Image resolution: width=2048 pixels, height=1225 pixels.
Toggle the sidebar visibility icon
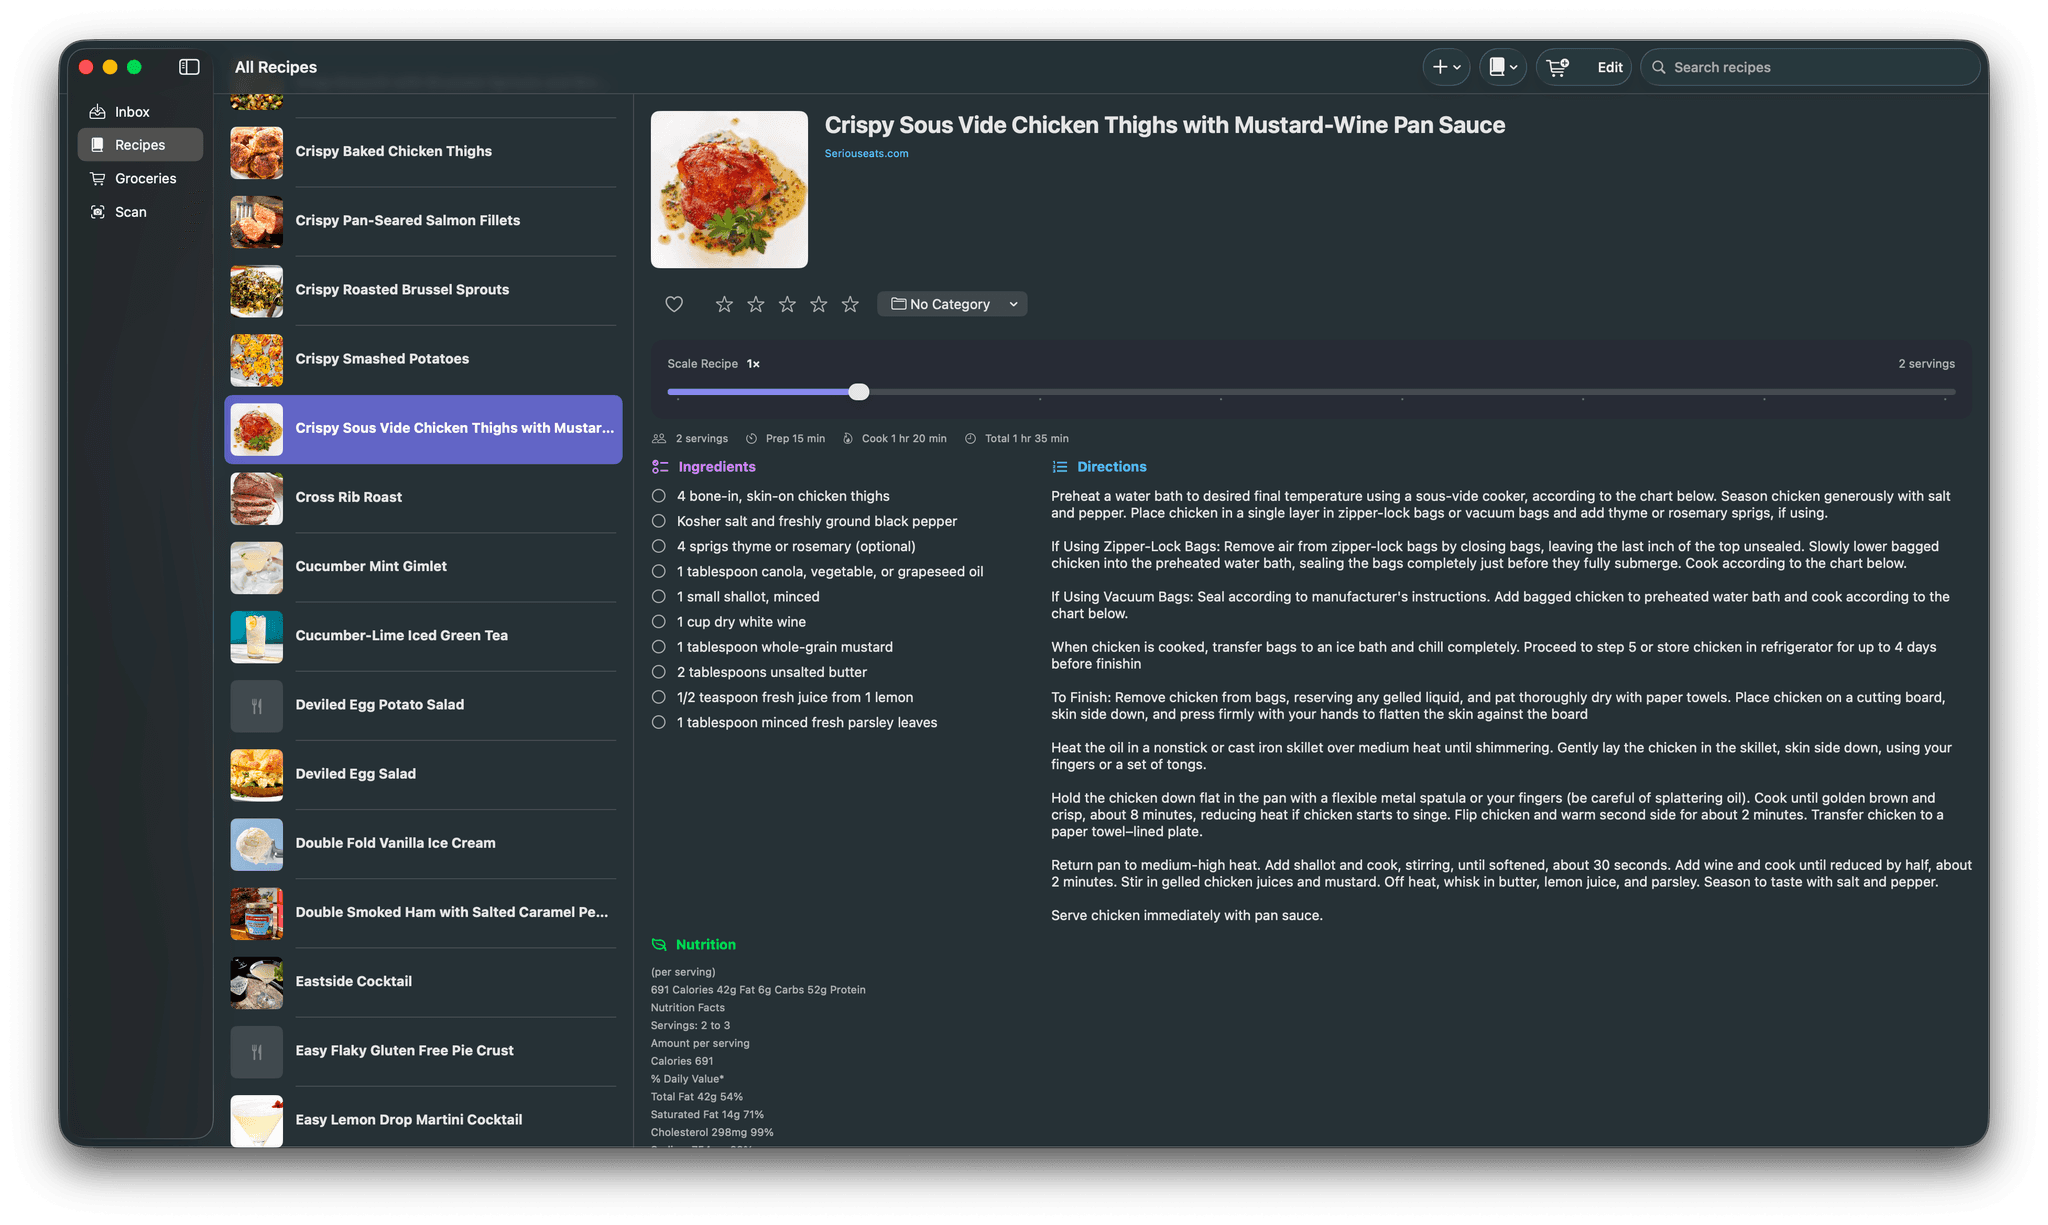click(x=188, y=67)
